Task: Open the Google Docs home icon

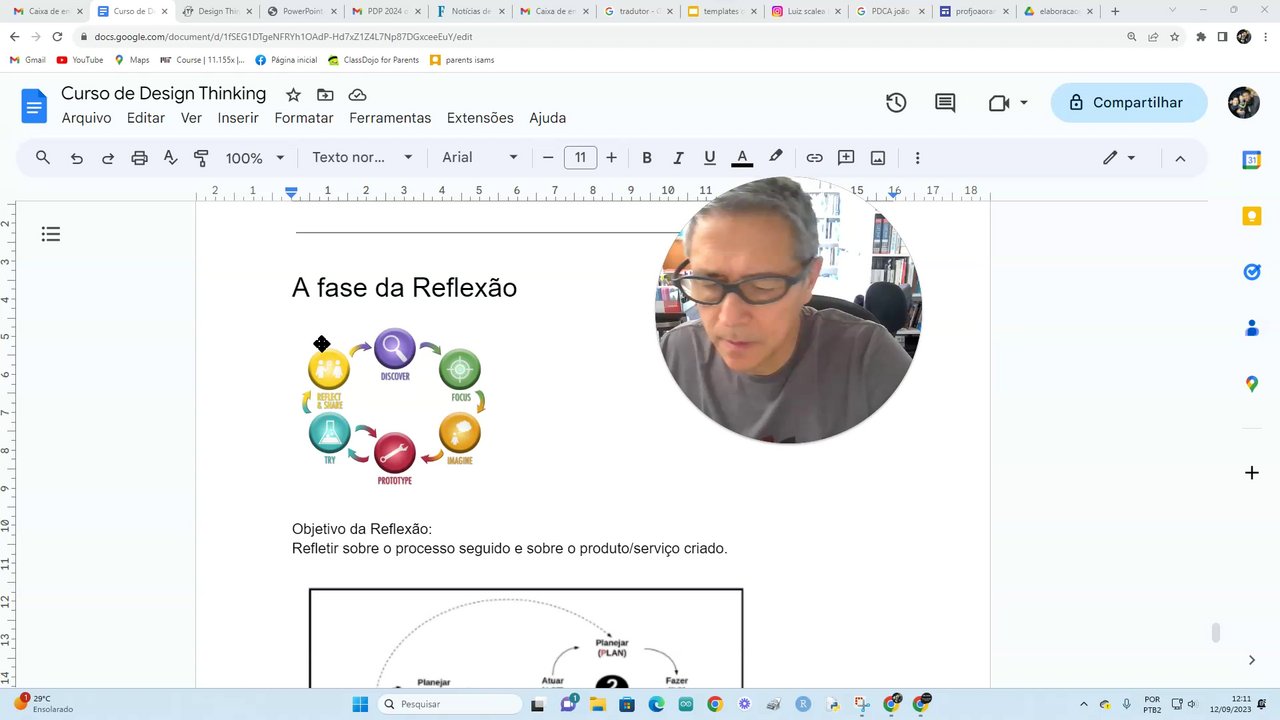Action: point(34,105)
